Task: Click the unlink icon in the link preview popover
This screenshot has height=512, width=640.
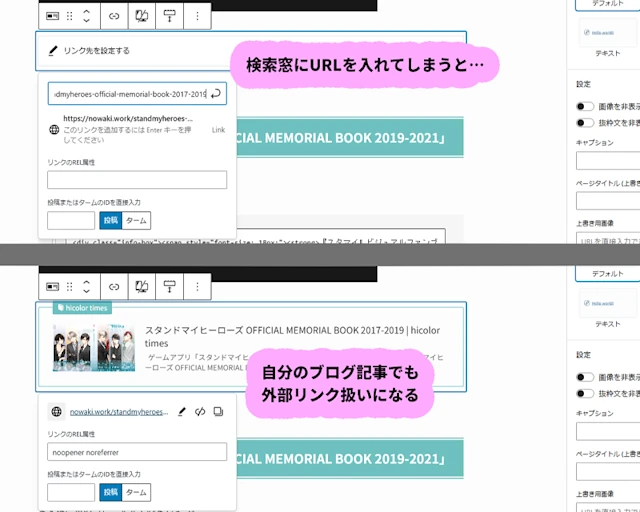Action: [200, 411]
